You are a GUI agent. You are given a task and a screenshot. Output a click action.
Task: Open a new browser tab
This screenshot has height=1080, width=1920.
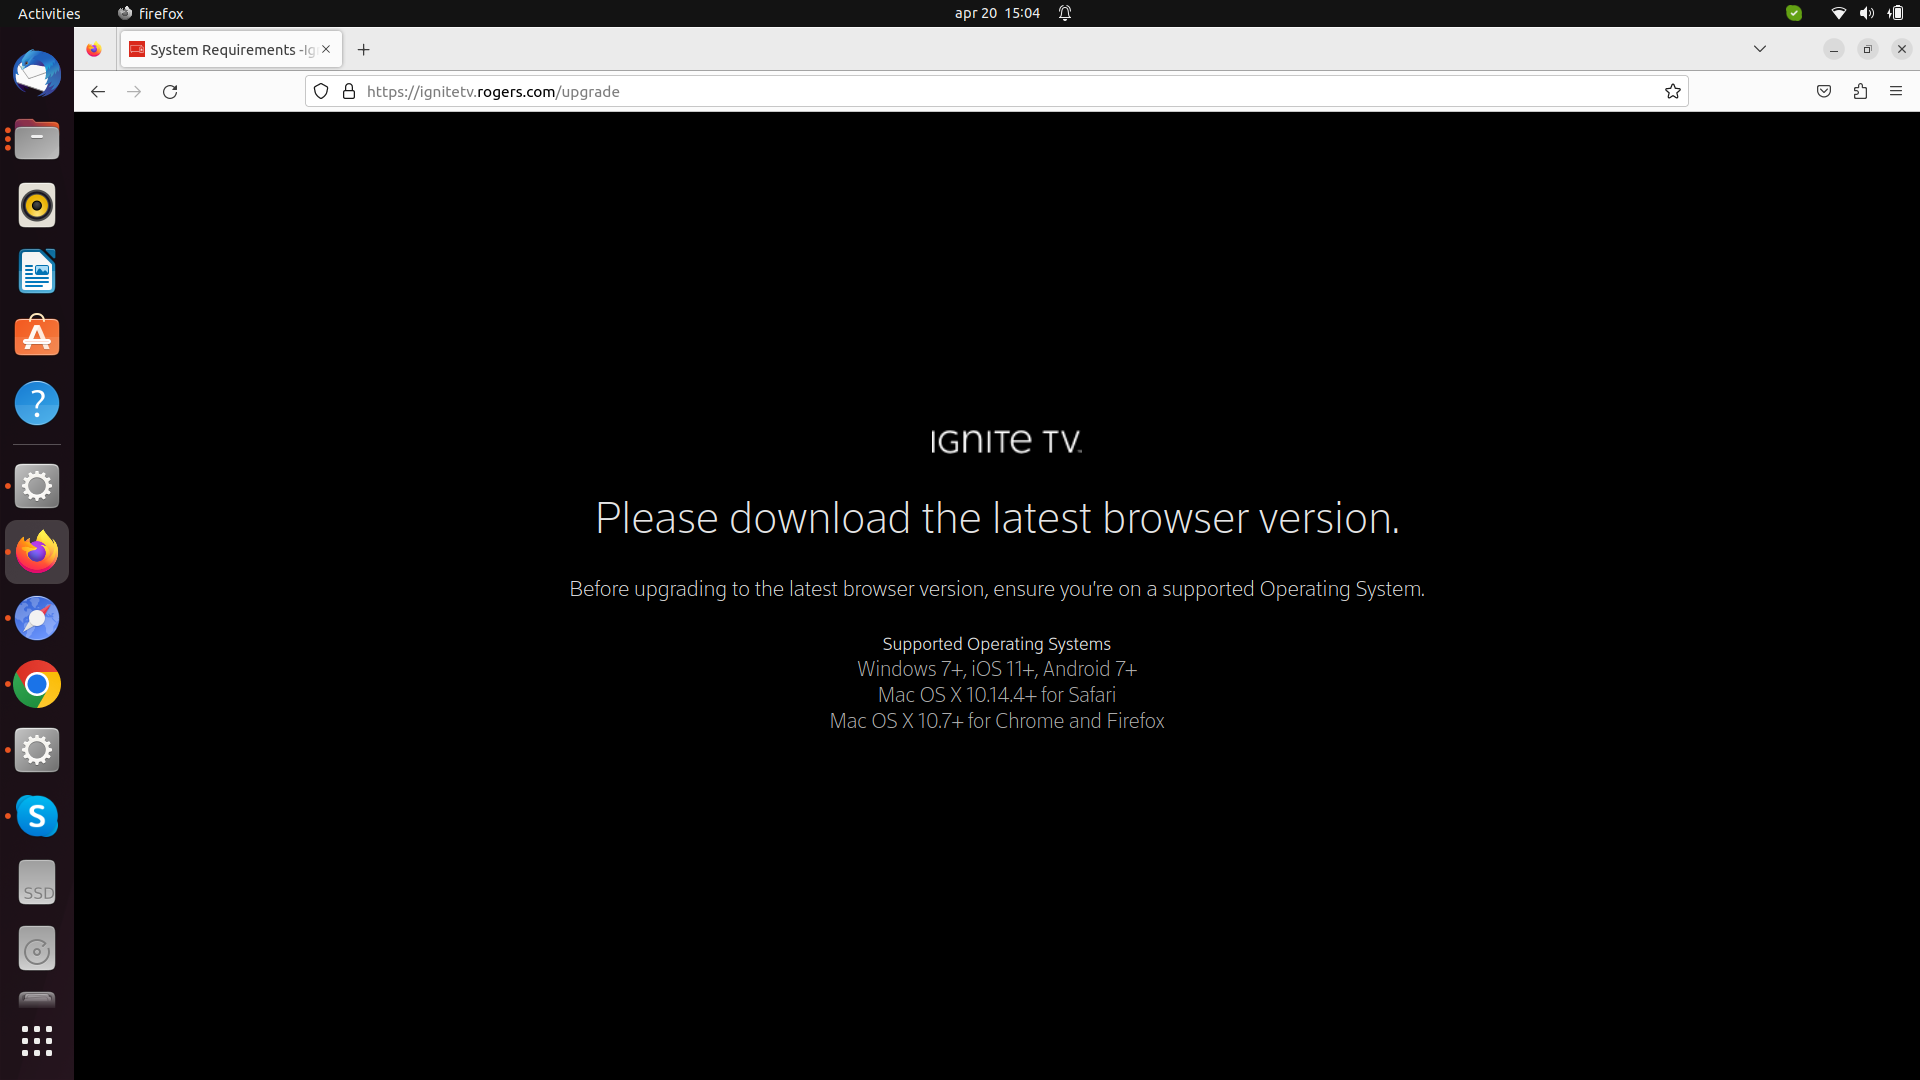(364, 49)
